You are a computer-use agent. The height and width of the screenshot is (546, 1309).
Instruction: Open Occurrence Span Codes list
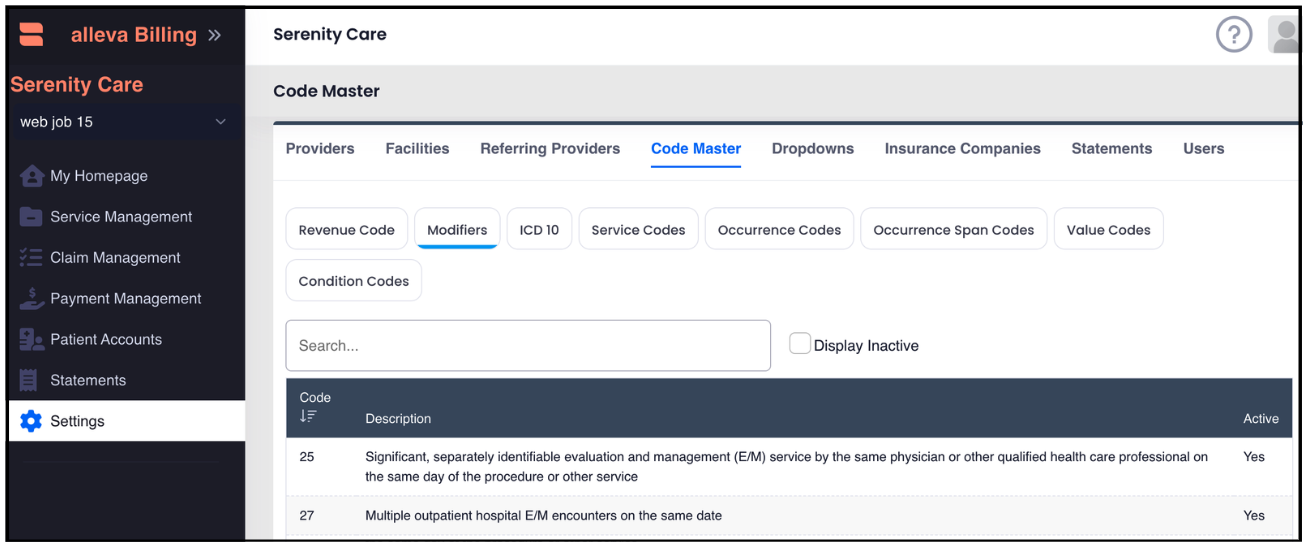[x=953, y=230]
